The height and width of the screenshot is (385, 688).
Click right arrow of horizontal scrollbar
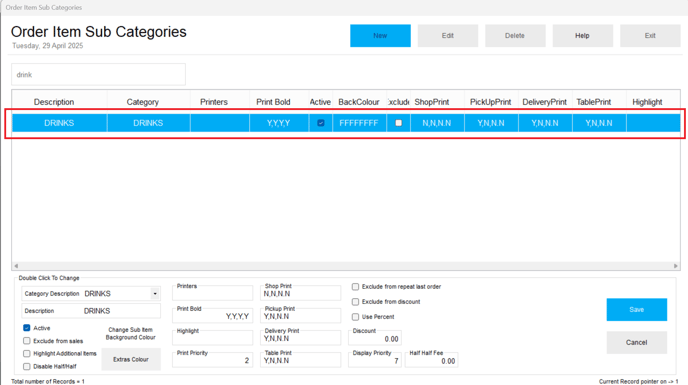tap(676, 266)
